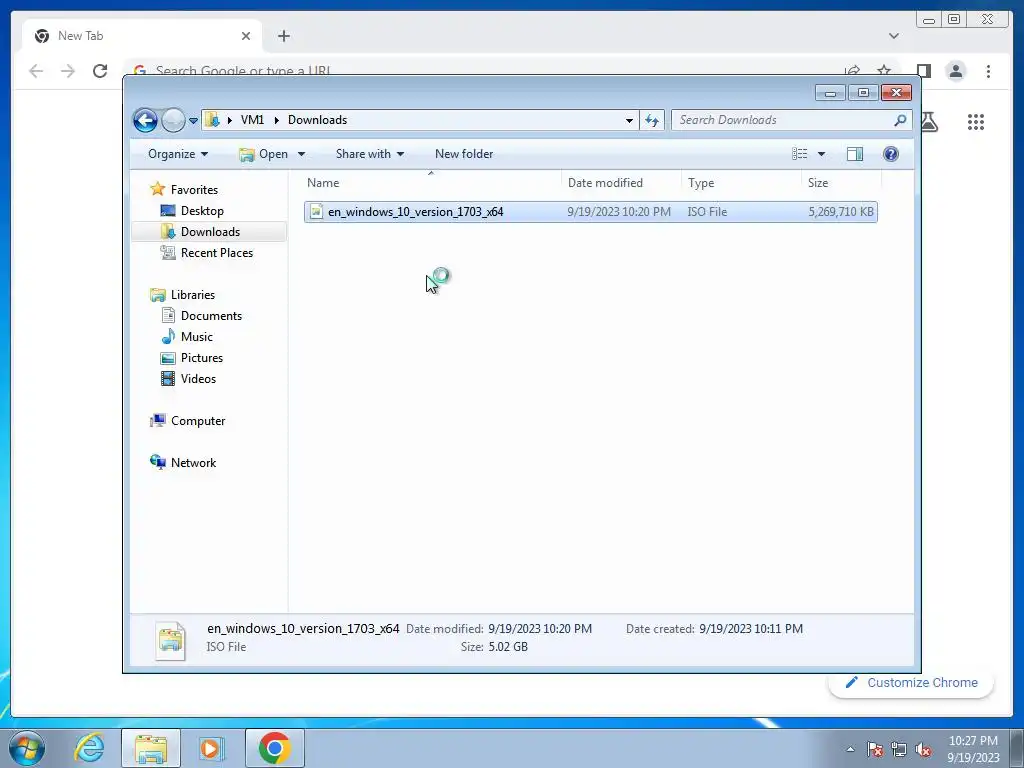This screenshot has width=1024, height=768.
Task: Click the ISO File type cell
Action: pos(707,212)
